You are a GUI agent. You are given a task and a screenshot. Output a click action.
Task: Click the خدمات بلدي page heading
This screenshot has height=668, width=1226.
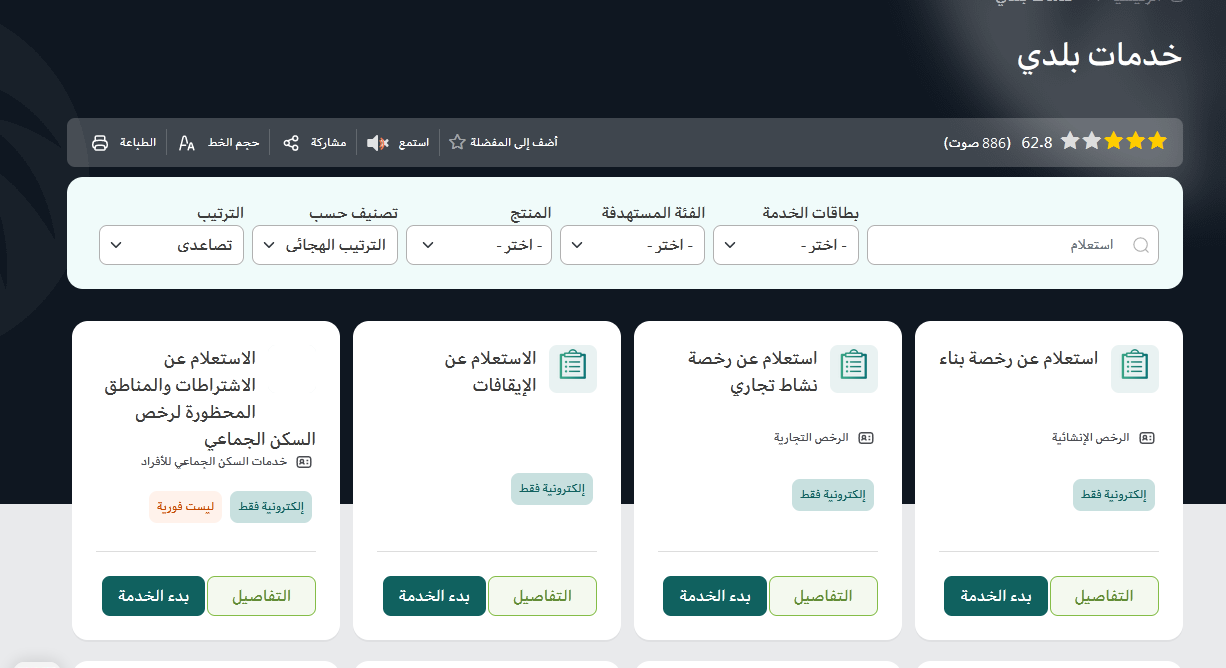click(x=1100, y=55)
